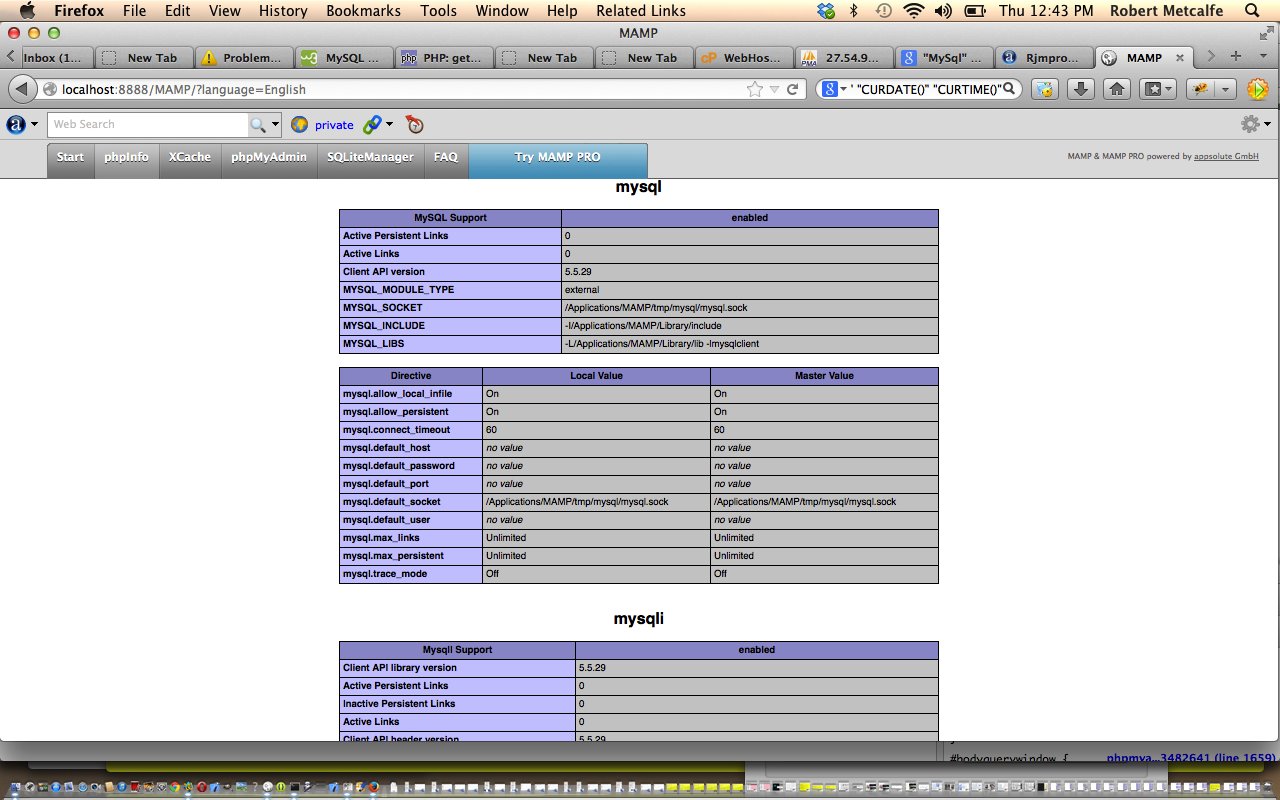Open battery status menu icon

point(973,11)
